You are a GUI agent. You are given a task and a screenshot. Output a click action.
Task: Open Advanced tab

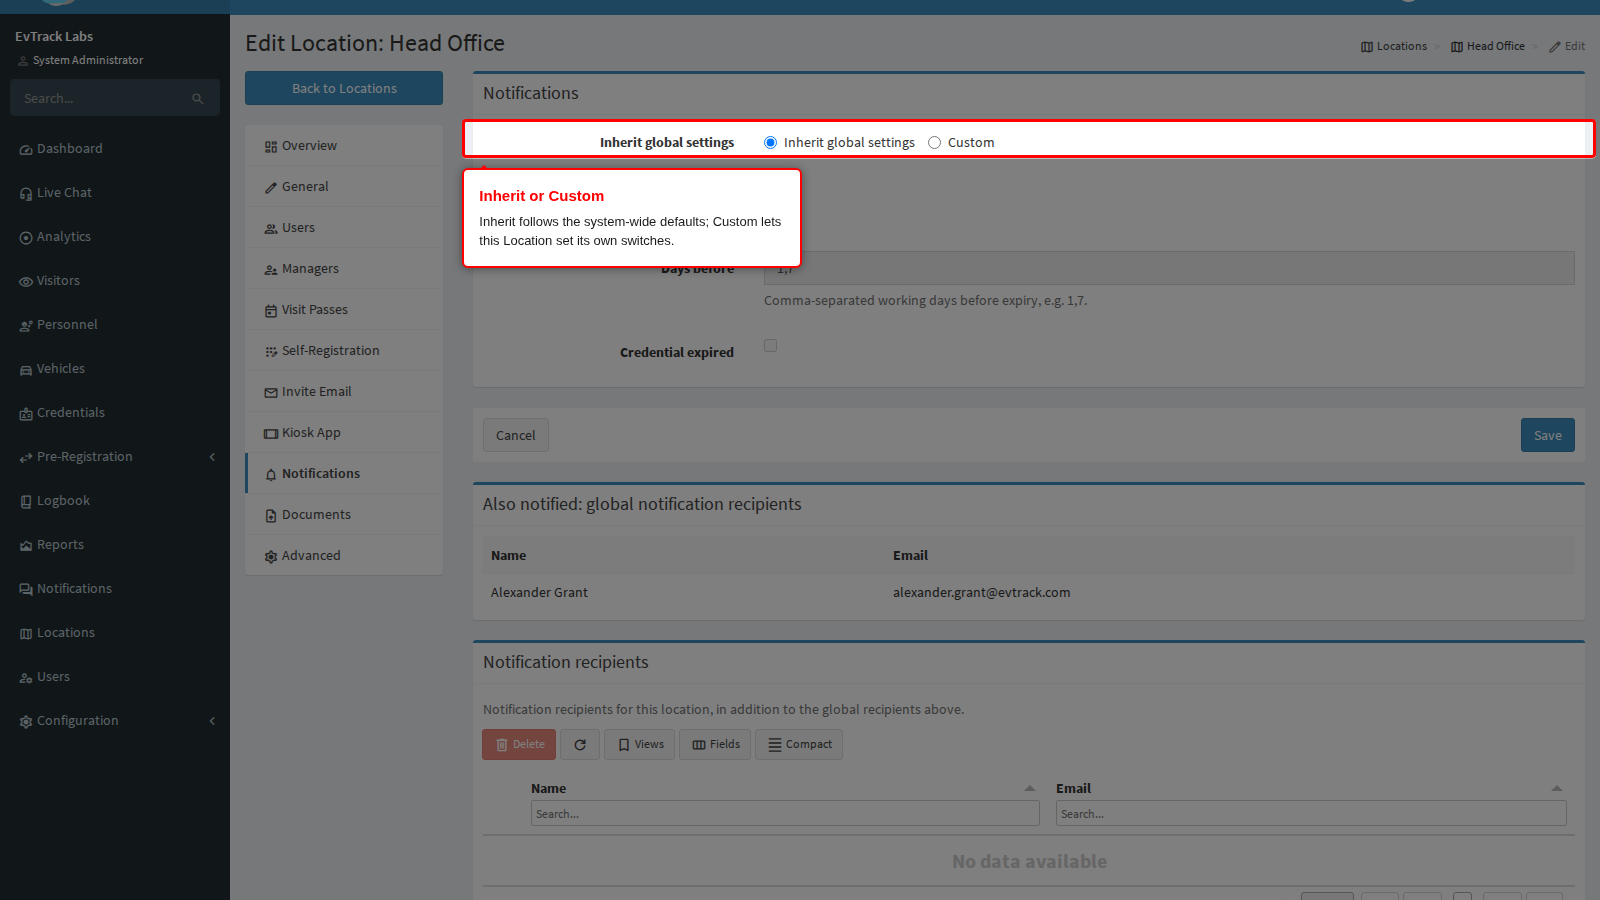(344, 556)
